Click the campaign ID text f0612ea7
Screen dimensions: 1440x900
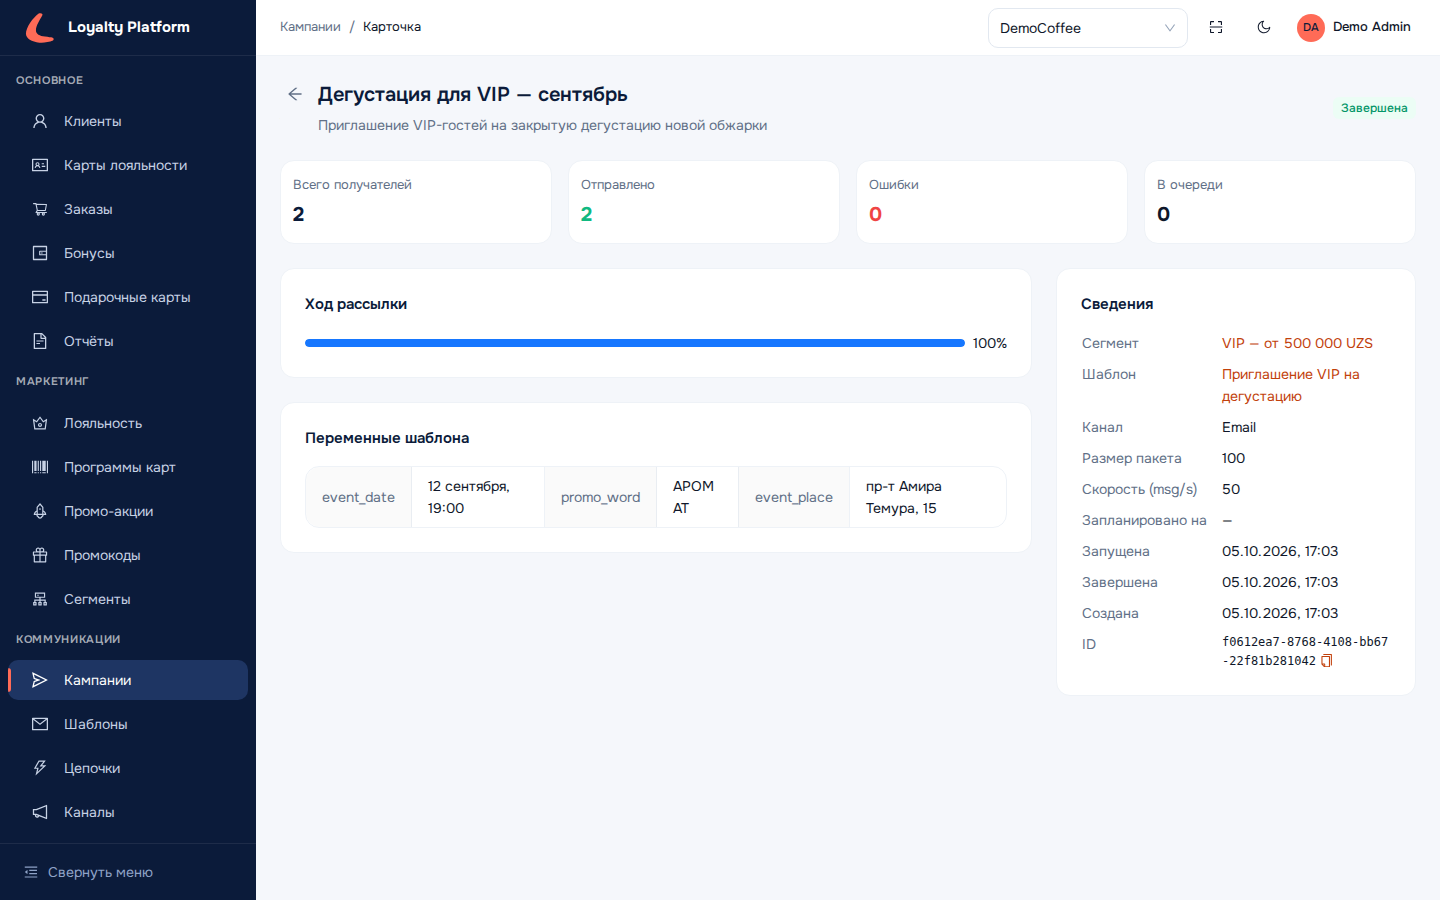pyautogui.click(x=1305, y=651)
